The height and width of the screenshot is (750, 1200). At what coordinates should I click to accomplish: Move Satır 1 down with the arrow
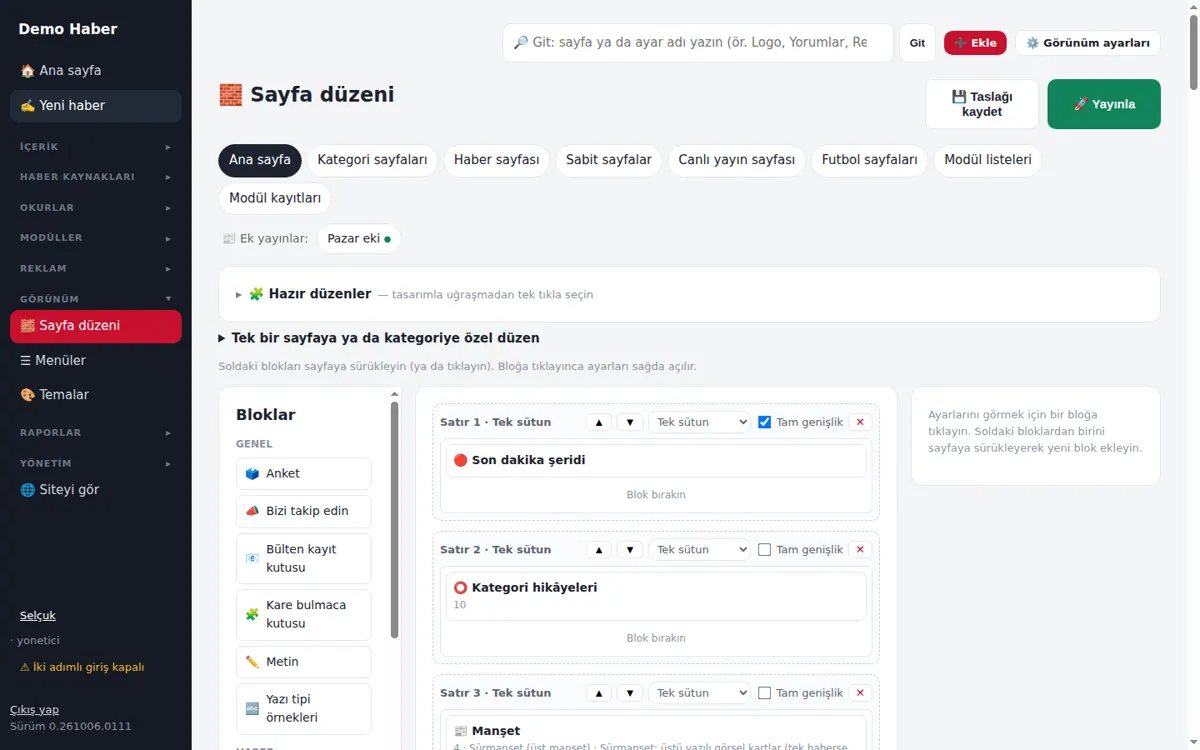coord(630,422)
